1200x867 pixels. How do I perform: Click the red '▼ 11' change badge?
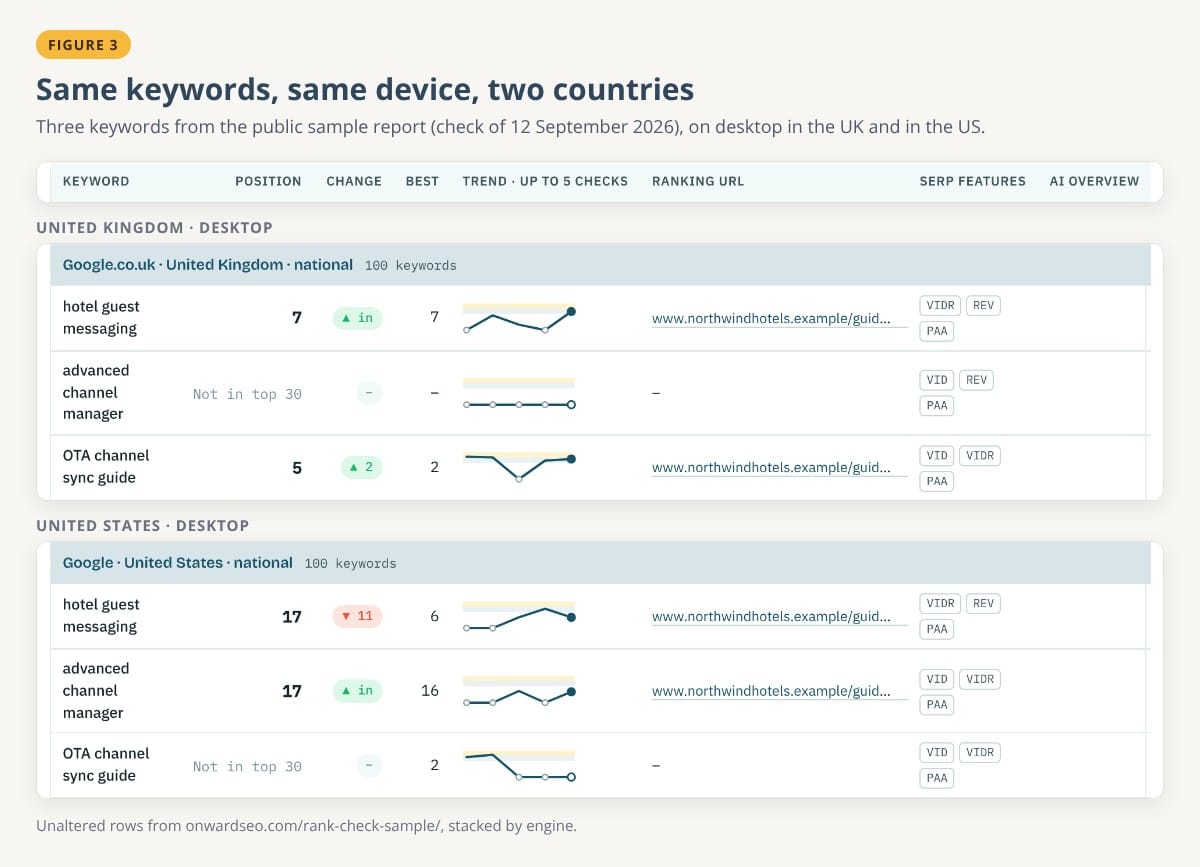point(358,616)
